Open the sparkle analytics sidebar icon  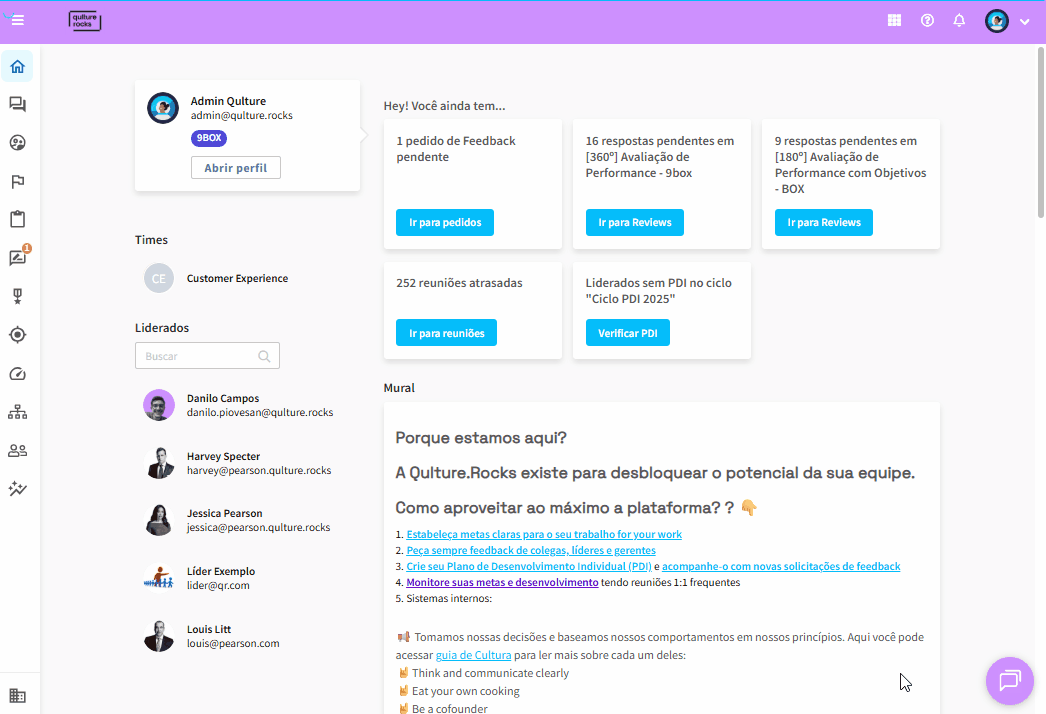click(x=17, y=488)
